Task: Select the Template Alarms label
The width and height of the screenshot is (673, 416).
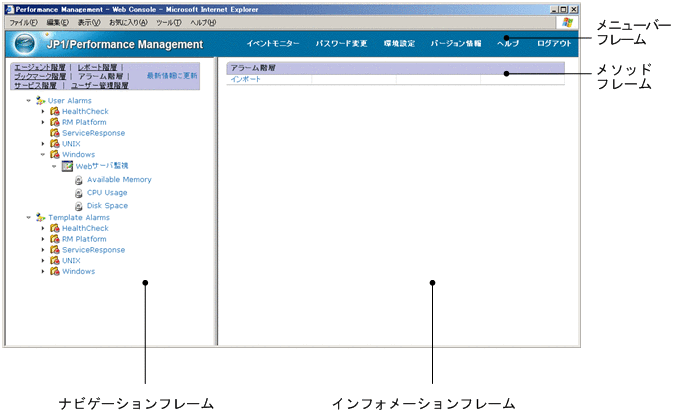Action: click(79, 218)
